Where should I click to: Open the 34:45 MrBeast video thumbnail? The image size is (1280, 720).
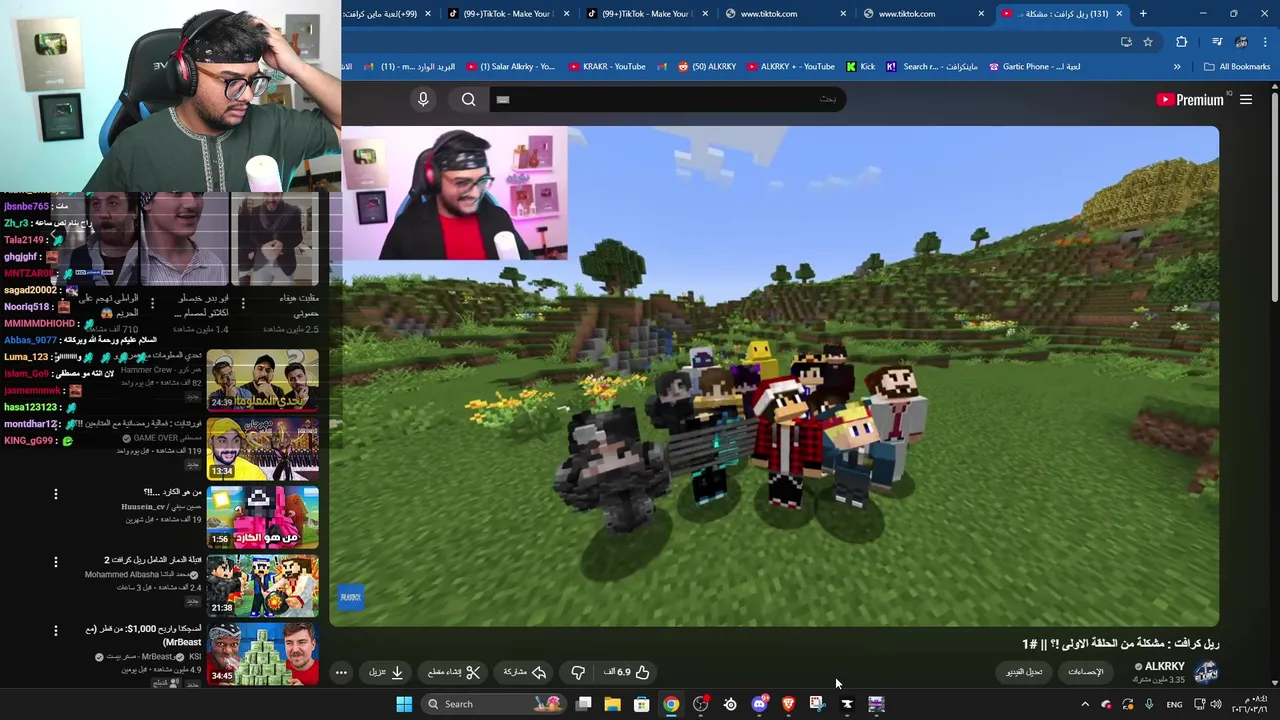coord(263,654)
